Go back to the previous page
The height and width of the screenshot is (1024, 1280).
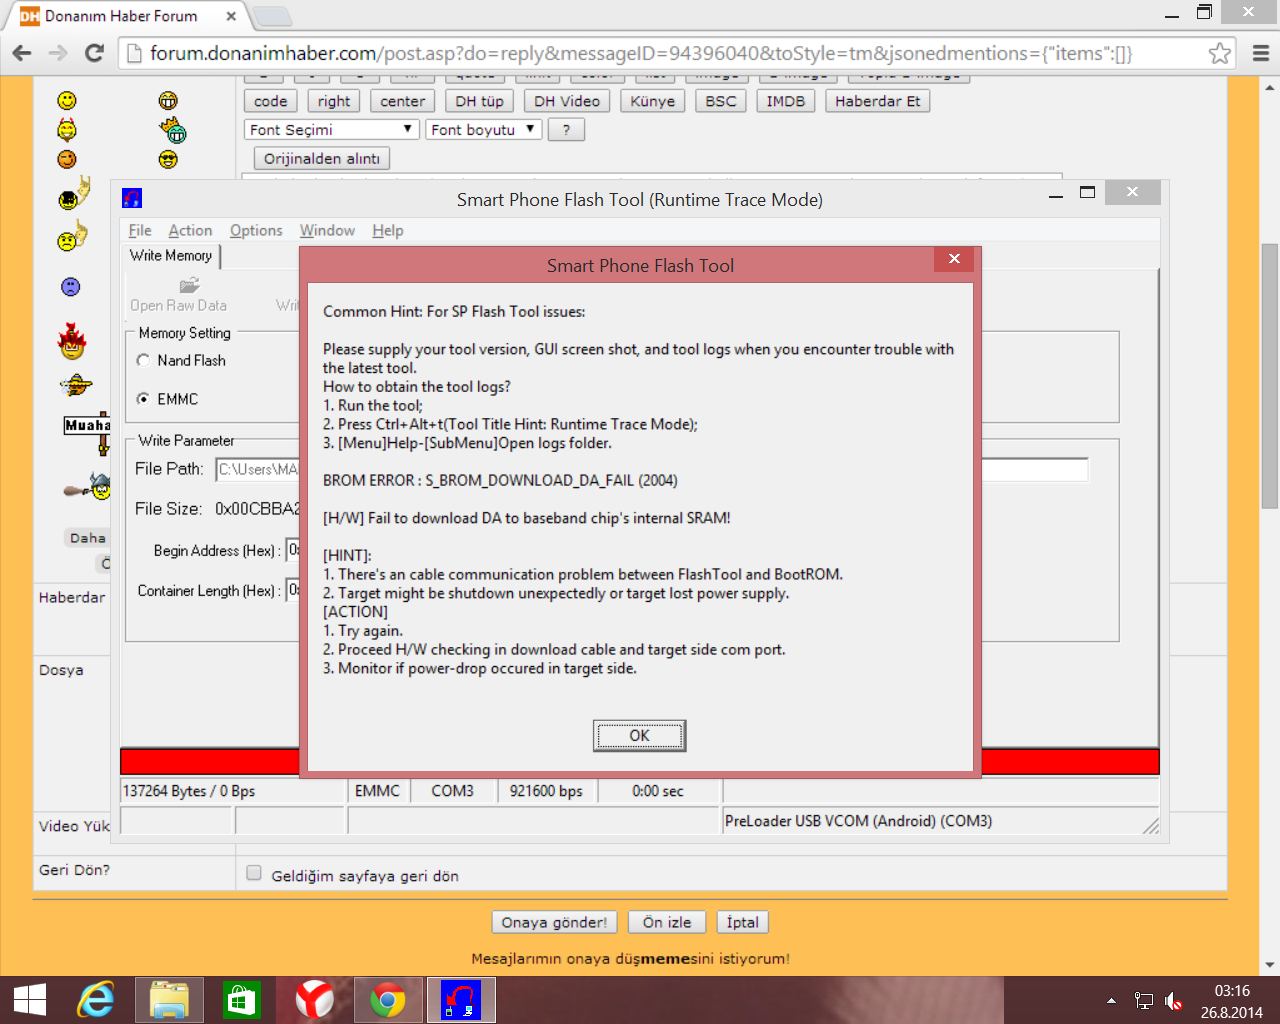pyautogui.click(x=22, y=53)
